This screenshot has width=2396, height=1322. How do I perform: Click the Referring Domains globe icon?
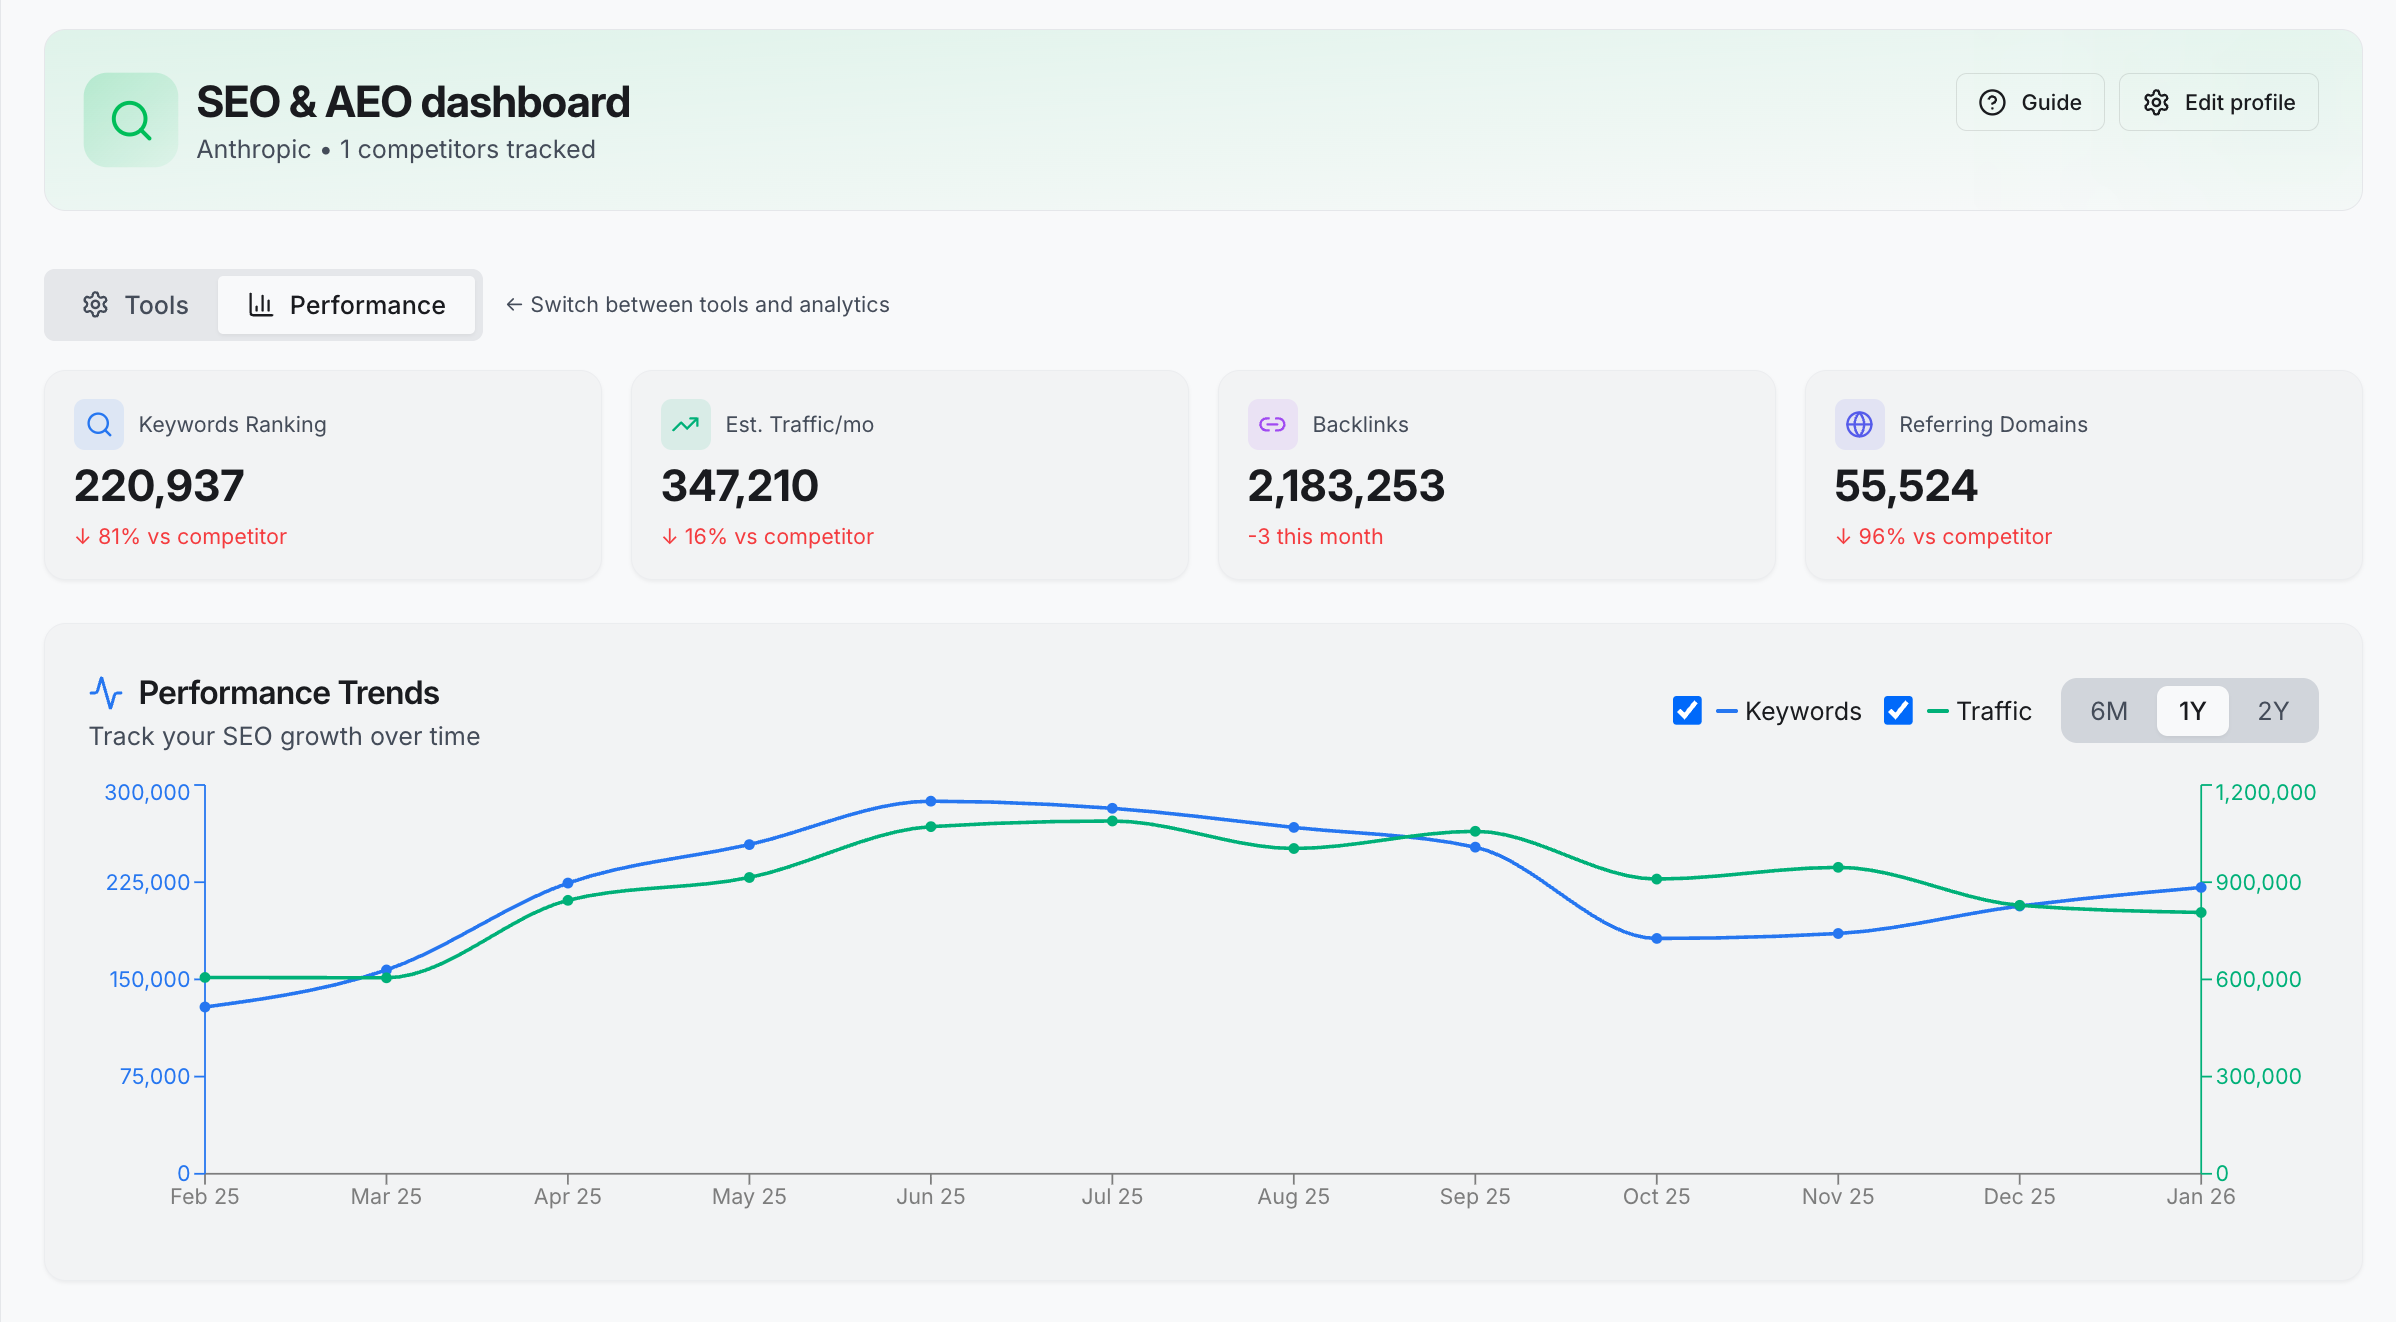(1859, 425)
